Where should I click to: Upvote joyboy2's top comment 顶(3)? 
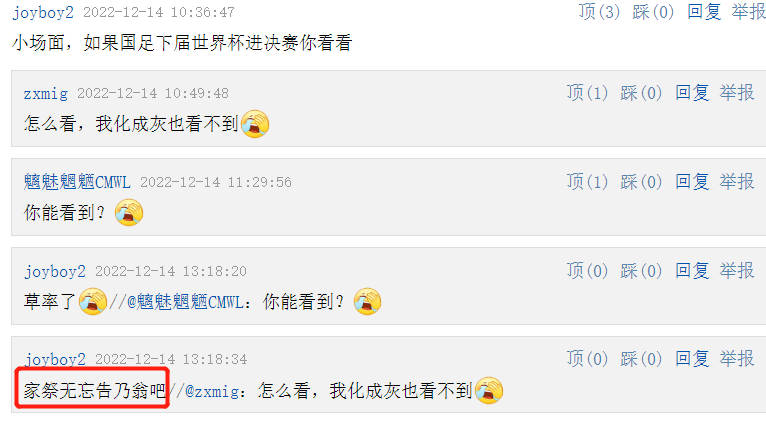599,12
